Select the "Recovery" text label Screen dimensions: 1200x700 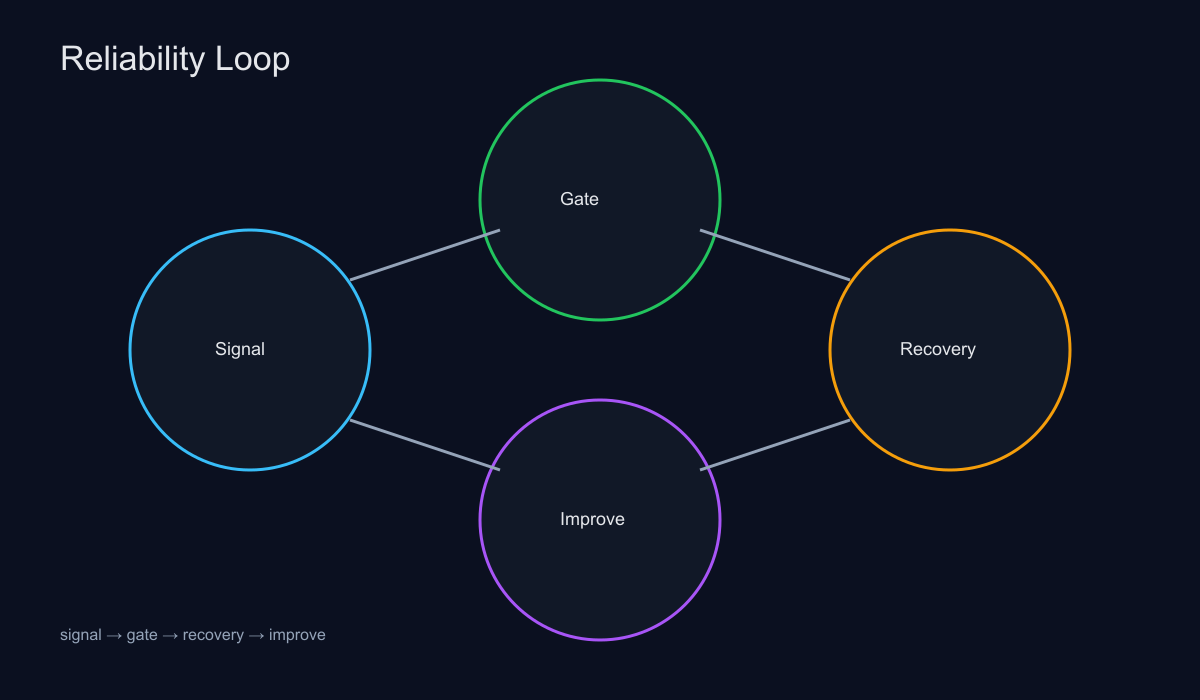(x=937, y=349)
